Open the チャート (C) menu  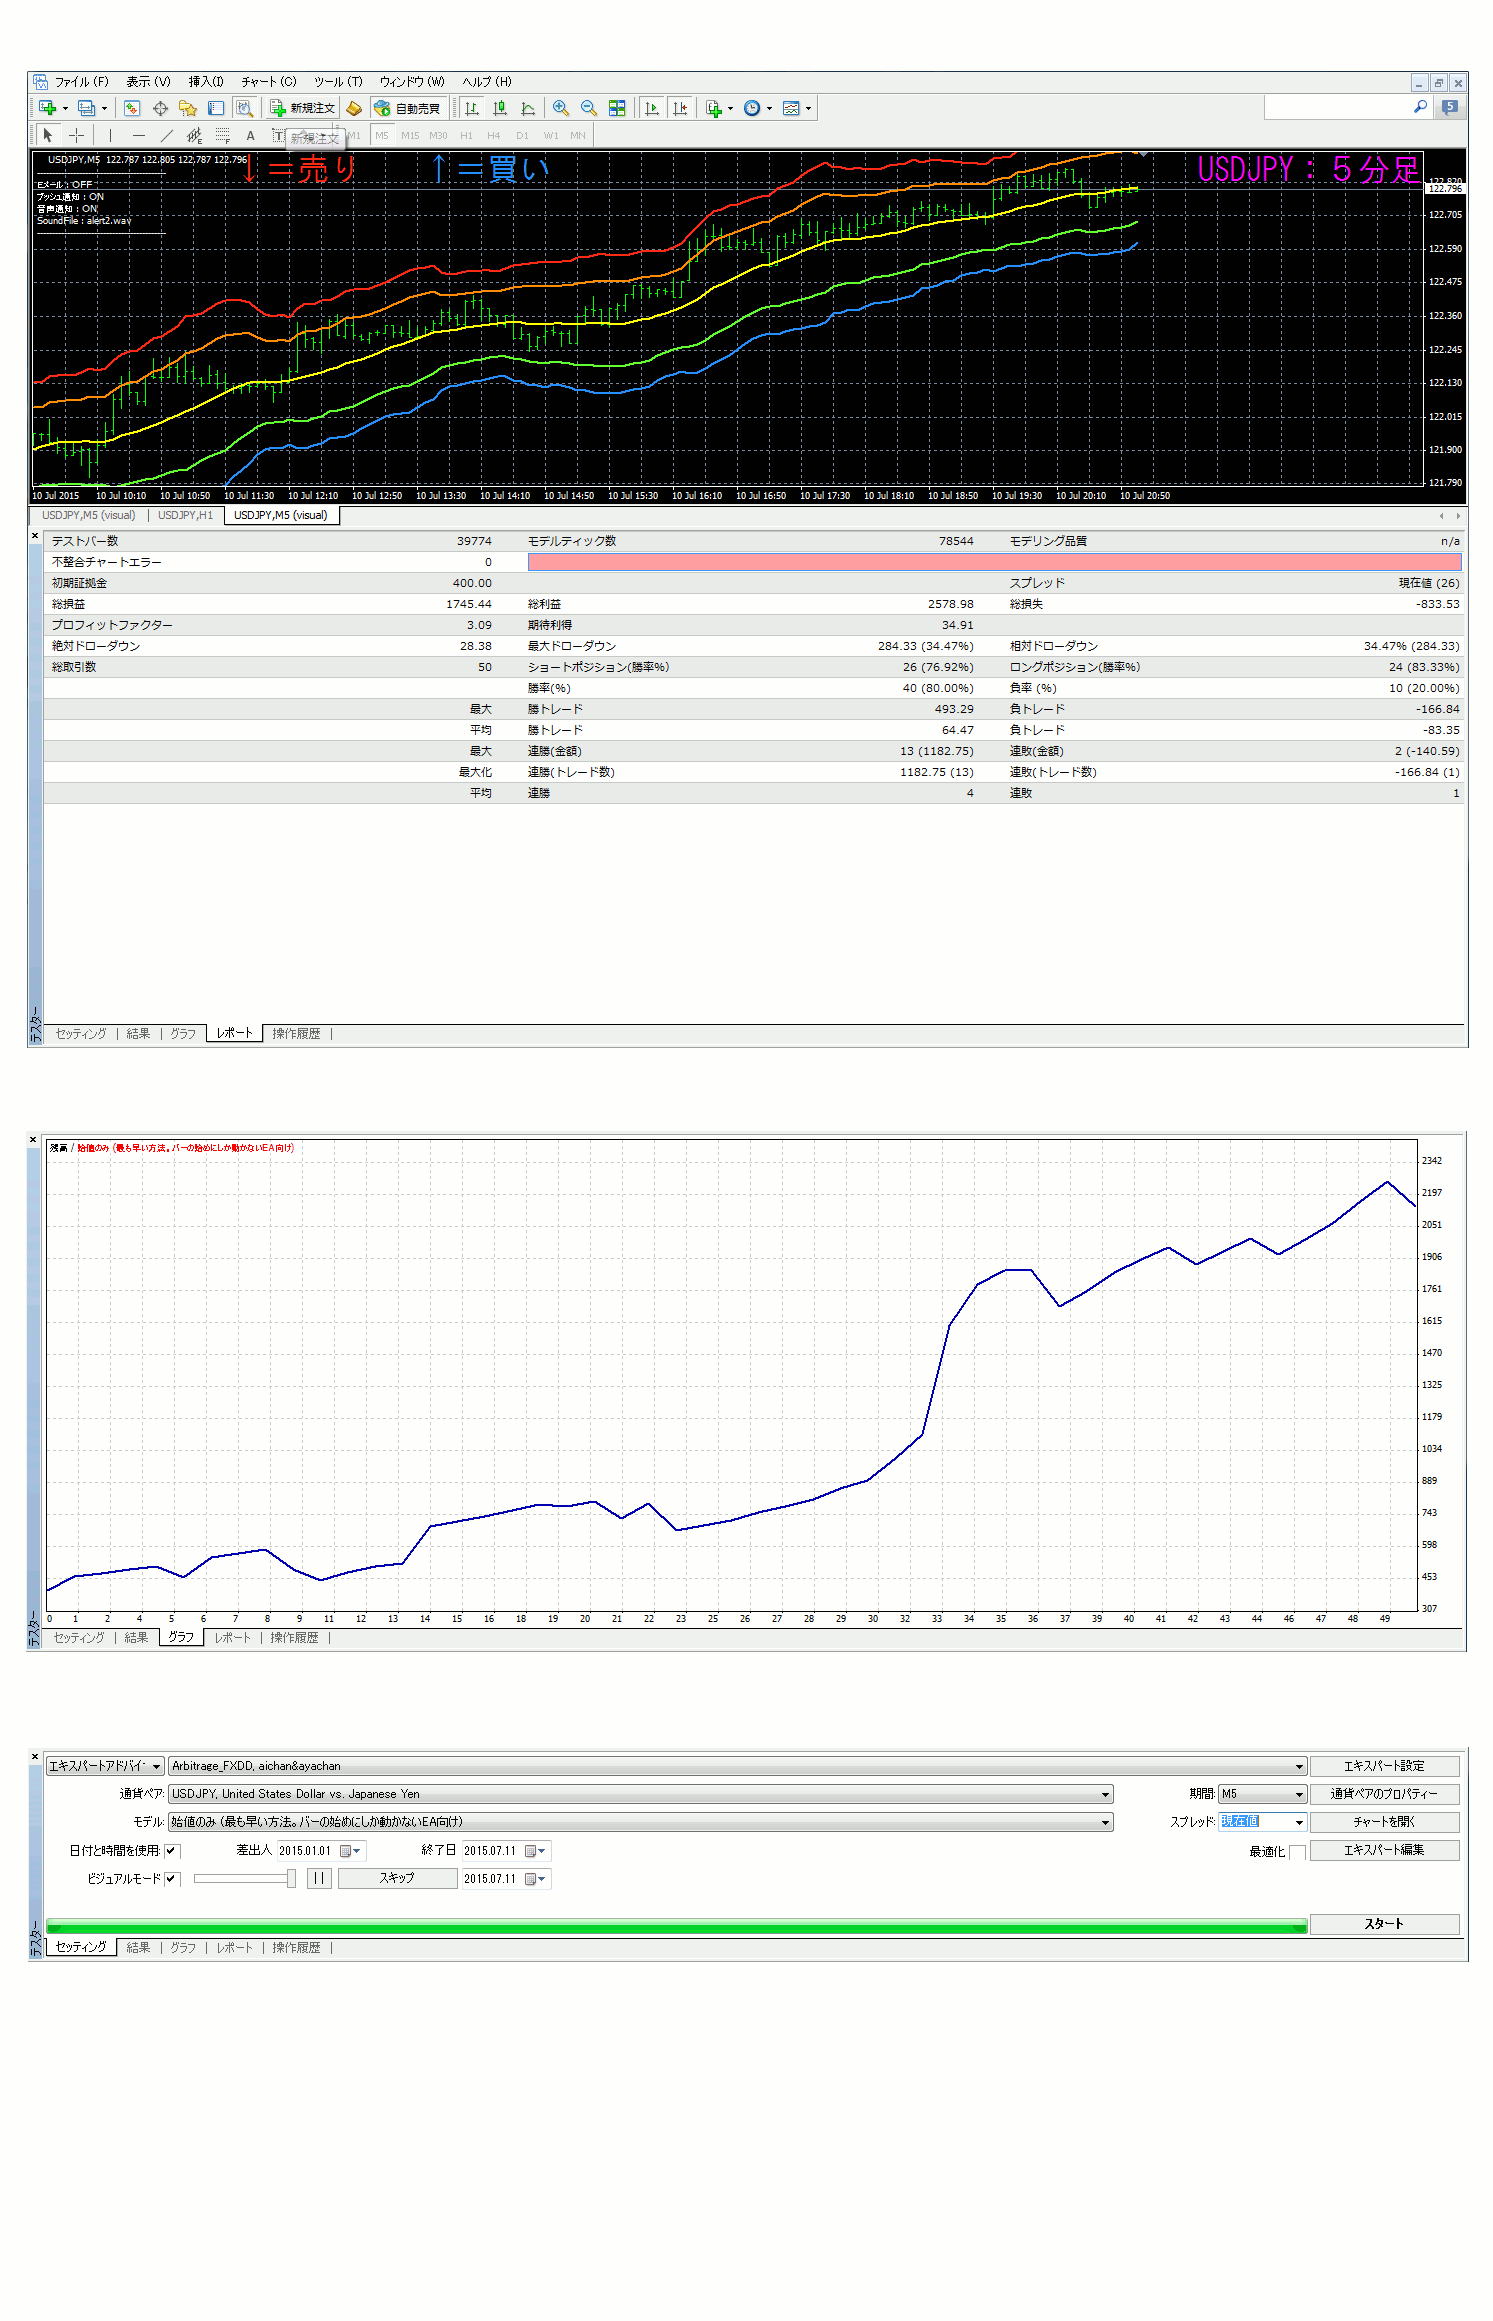pos(268,82)
